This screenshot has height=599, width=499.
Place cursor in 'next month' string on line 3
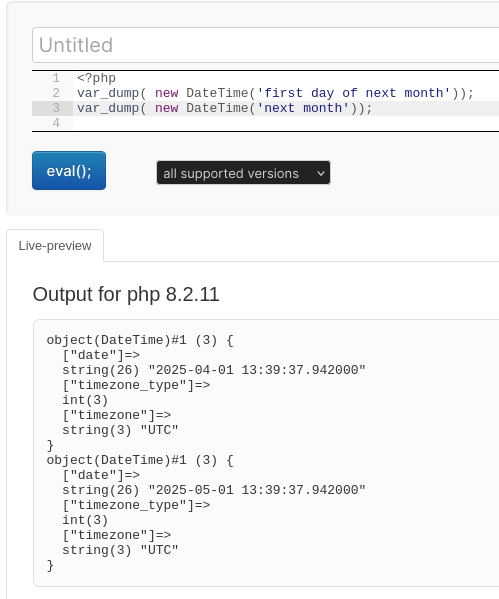(x=303, y=108)
